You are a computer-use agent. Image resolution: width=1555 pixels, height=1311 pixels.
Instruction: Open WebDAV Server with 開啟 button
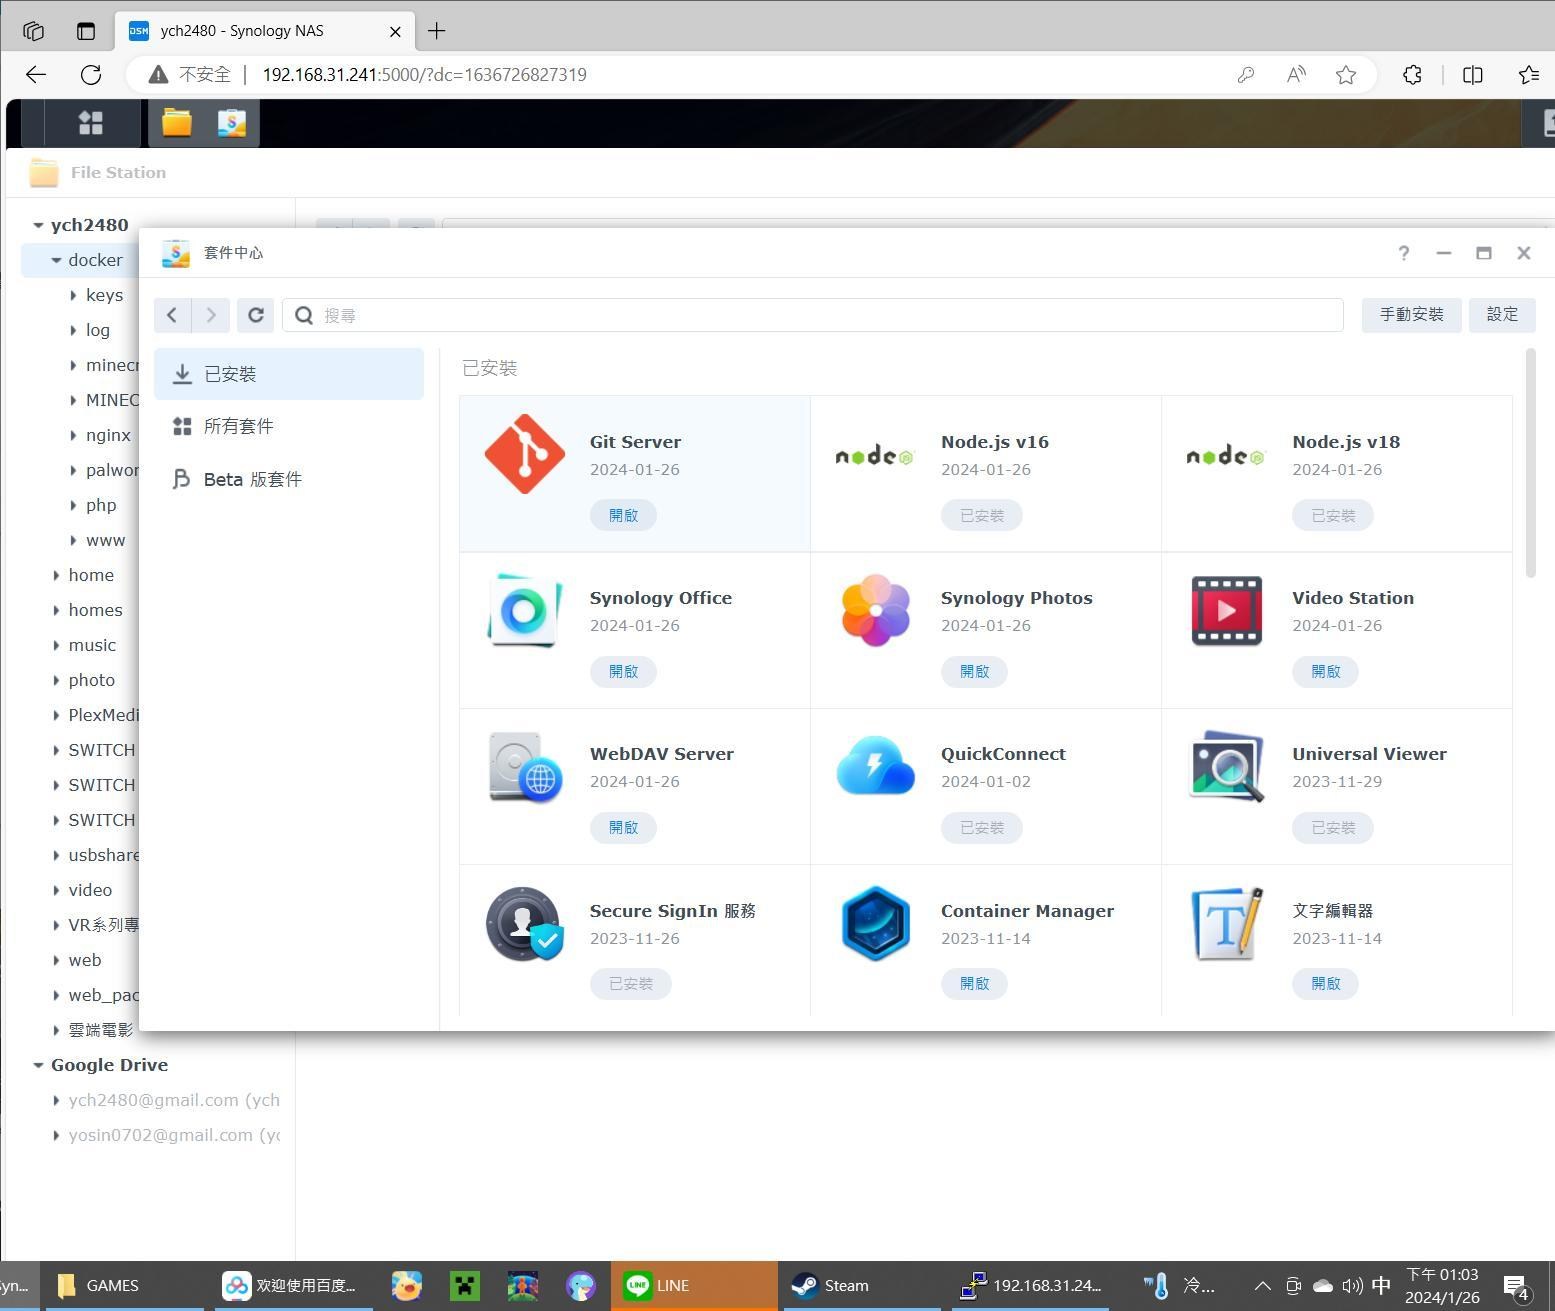point(623,828)
